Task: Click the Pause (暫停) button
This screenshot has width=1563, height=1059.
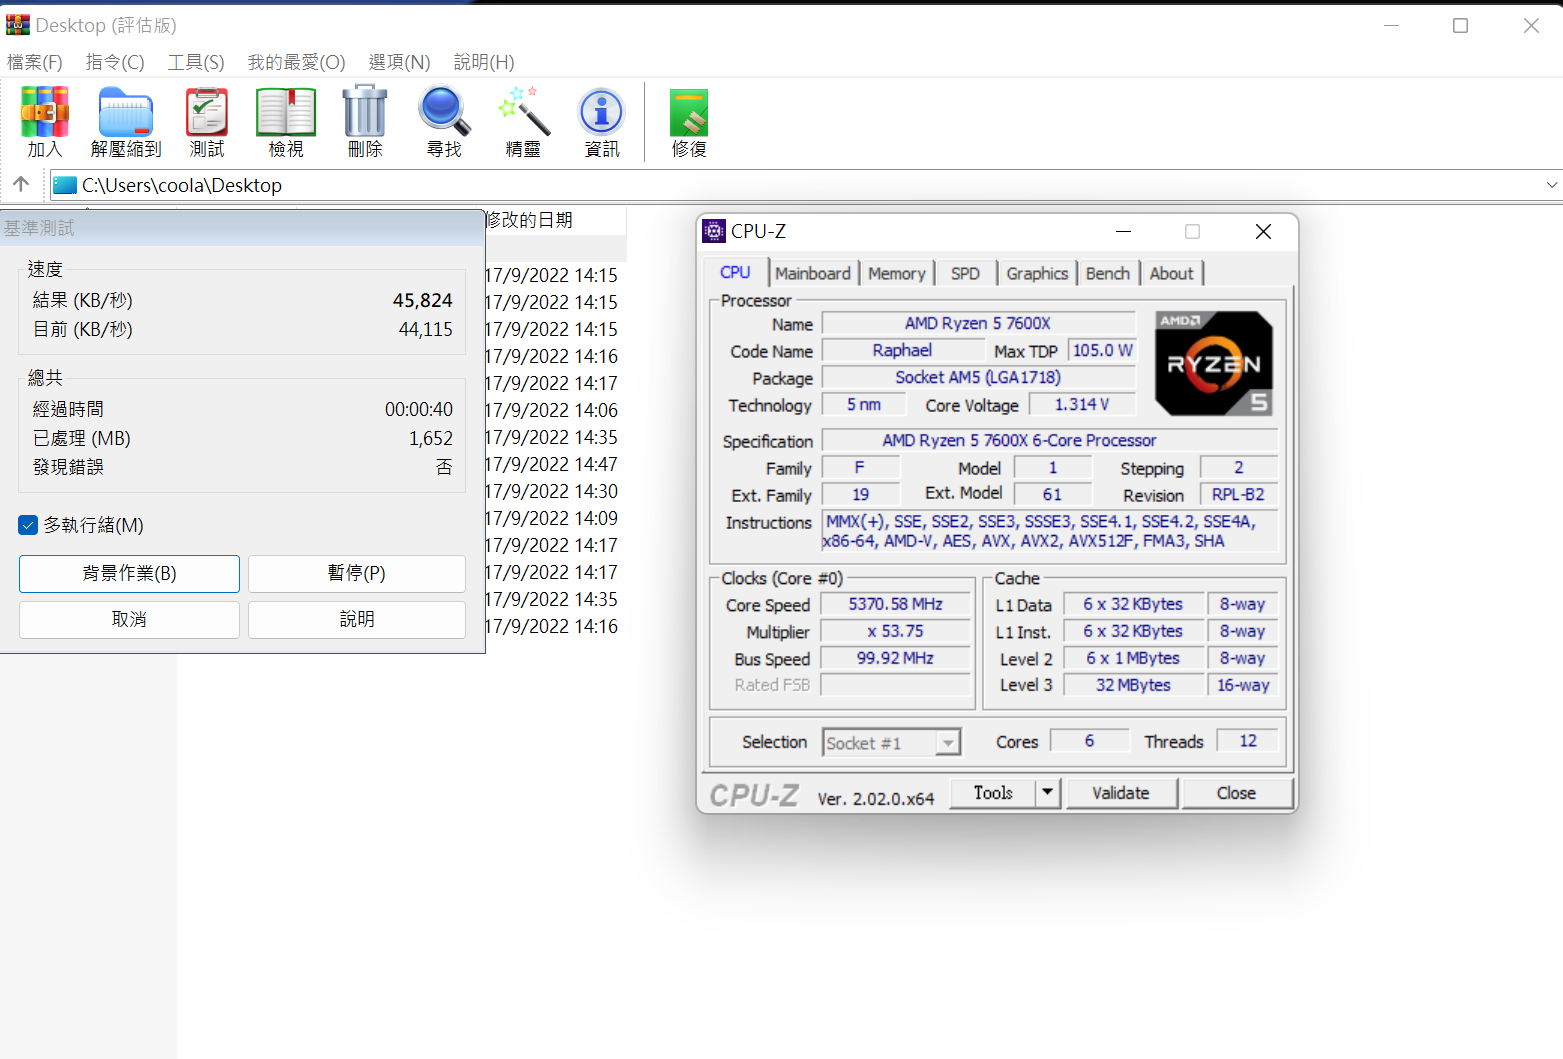Action: click(x=357, y=573)
